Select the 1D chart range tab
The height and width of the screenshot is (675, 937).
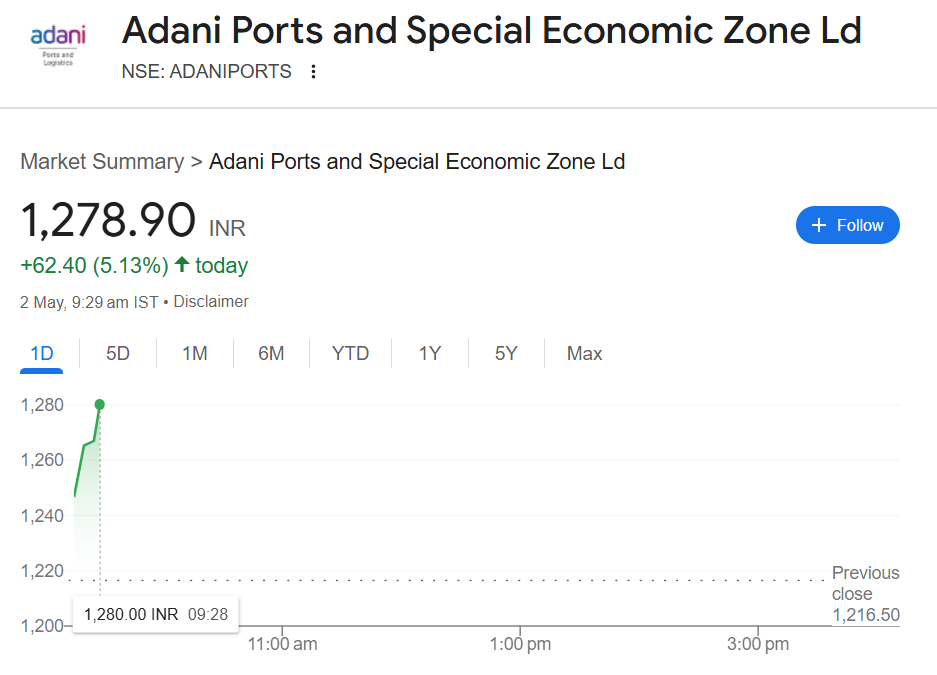(42, 354)
